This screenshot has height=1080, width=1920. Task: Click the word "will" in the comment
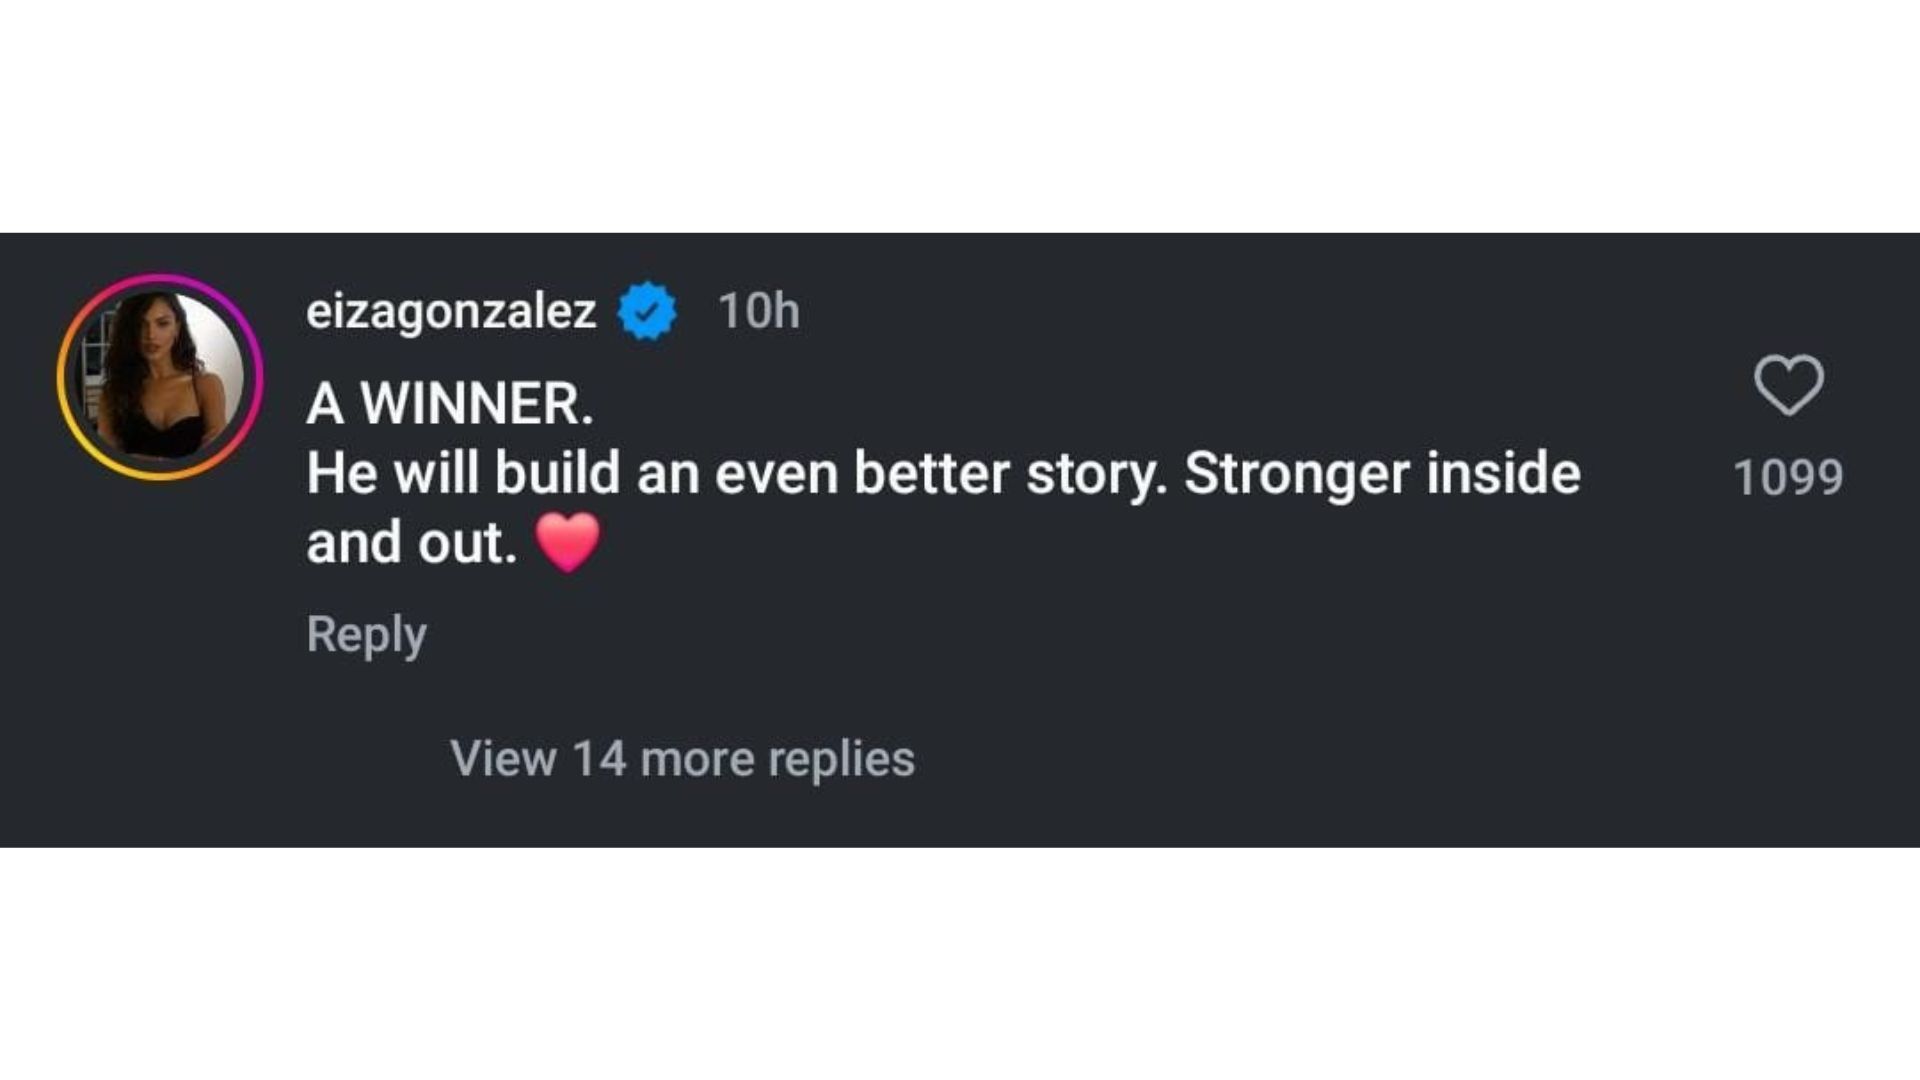tap(436, 474)
